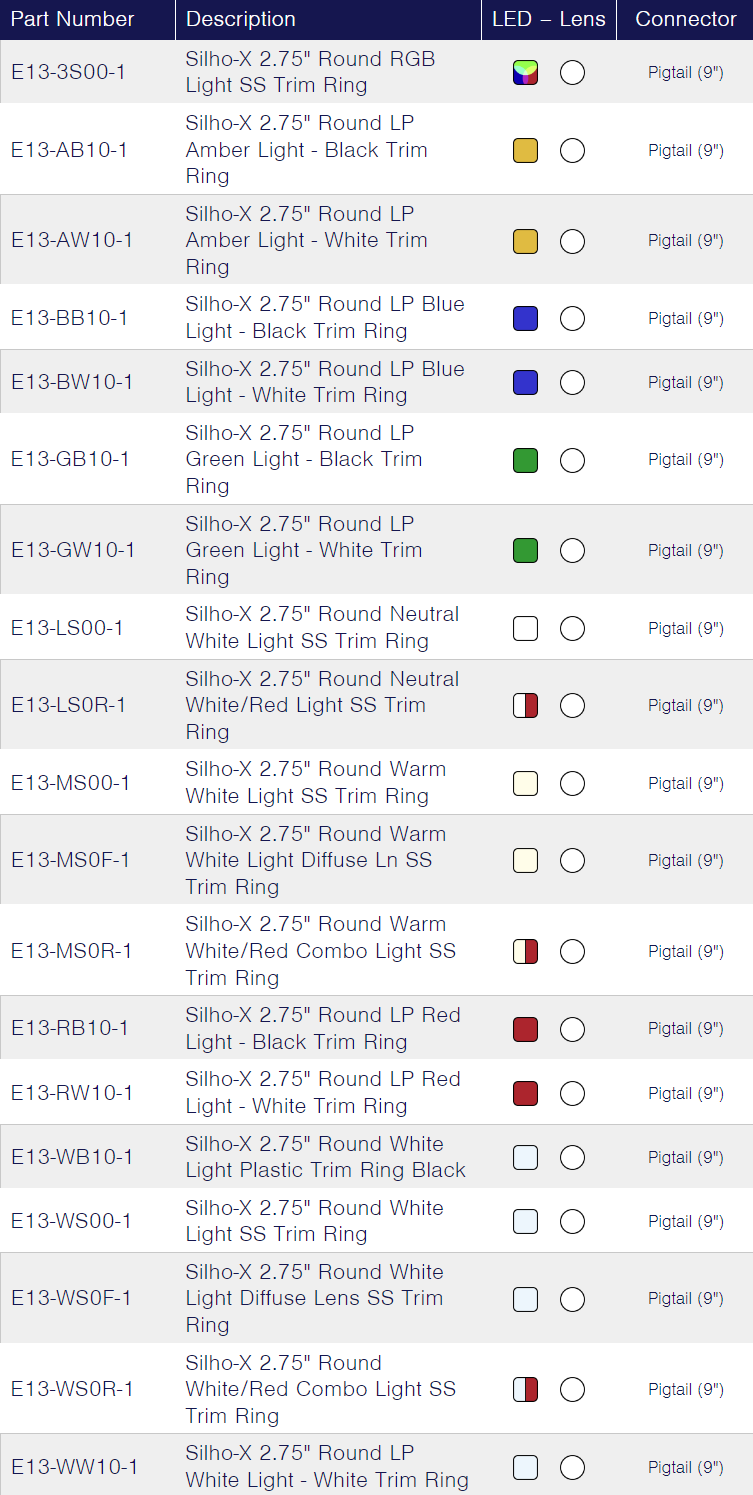This screenshot has height=1495, width=753.
Task: Click the RGB LED icon for E13-3S00-1
Action: pos(525,72)
